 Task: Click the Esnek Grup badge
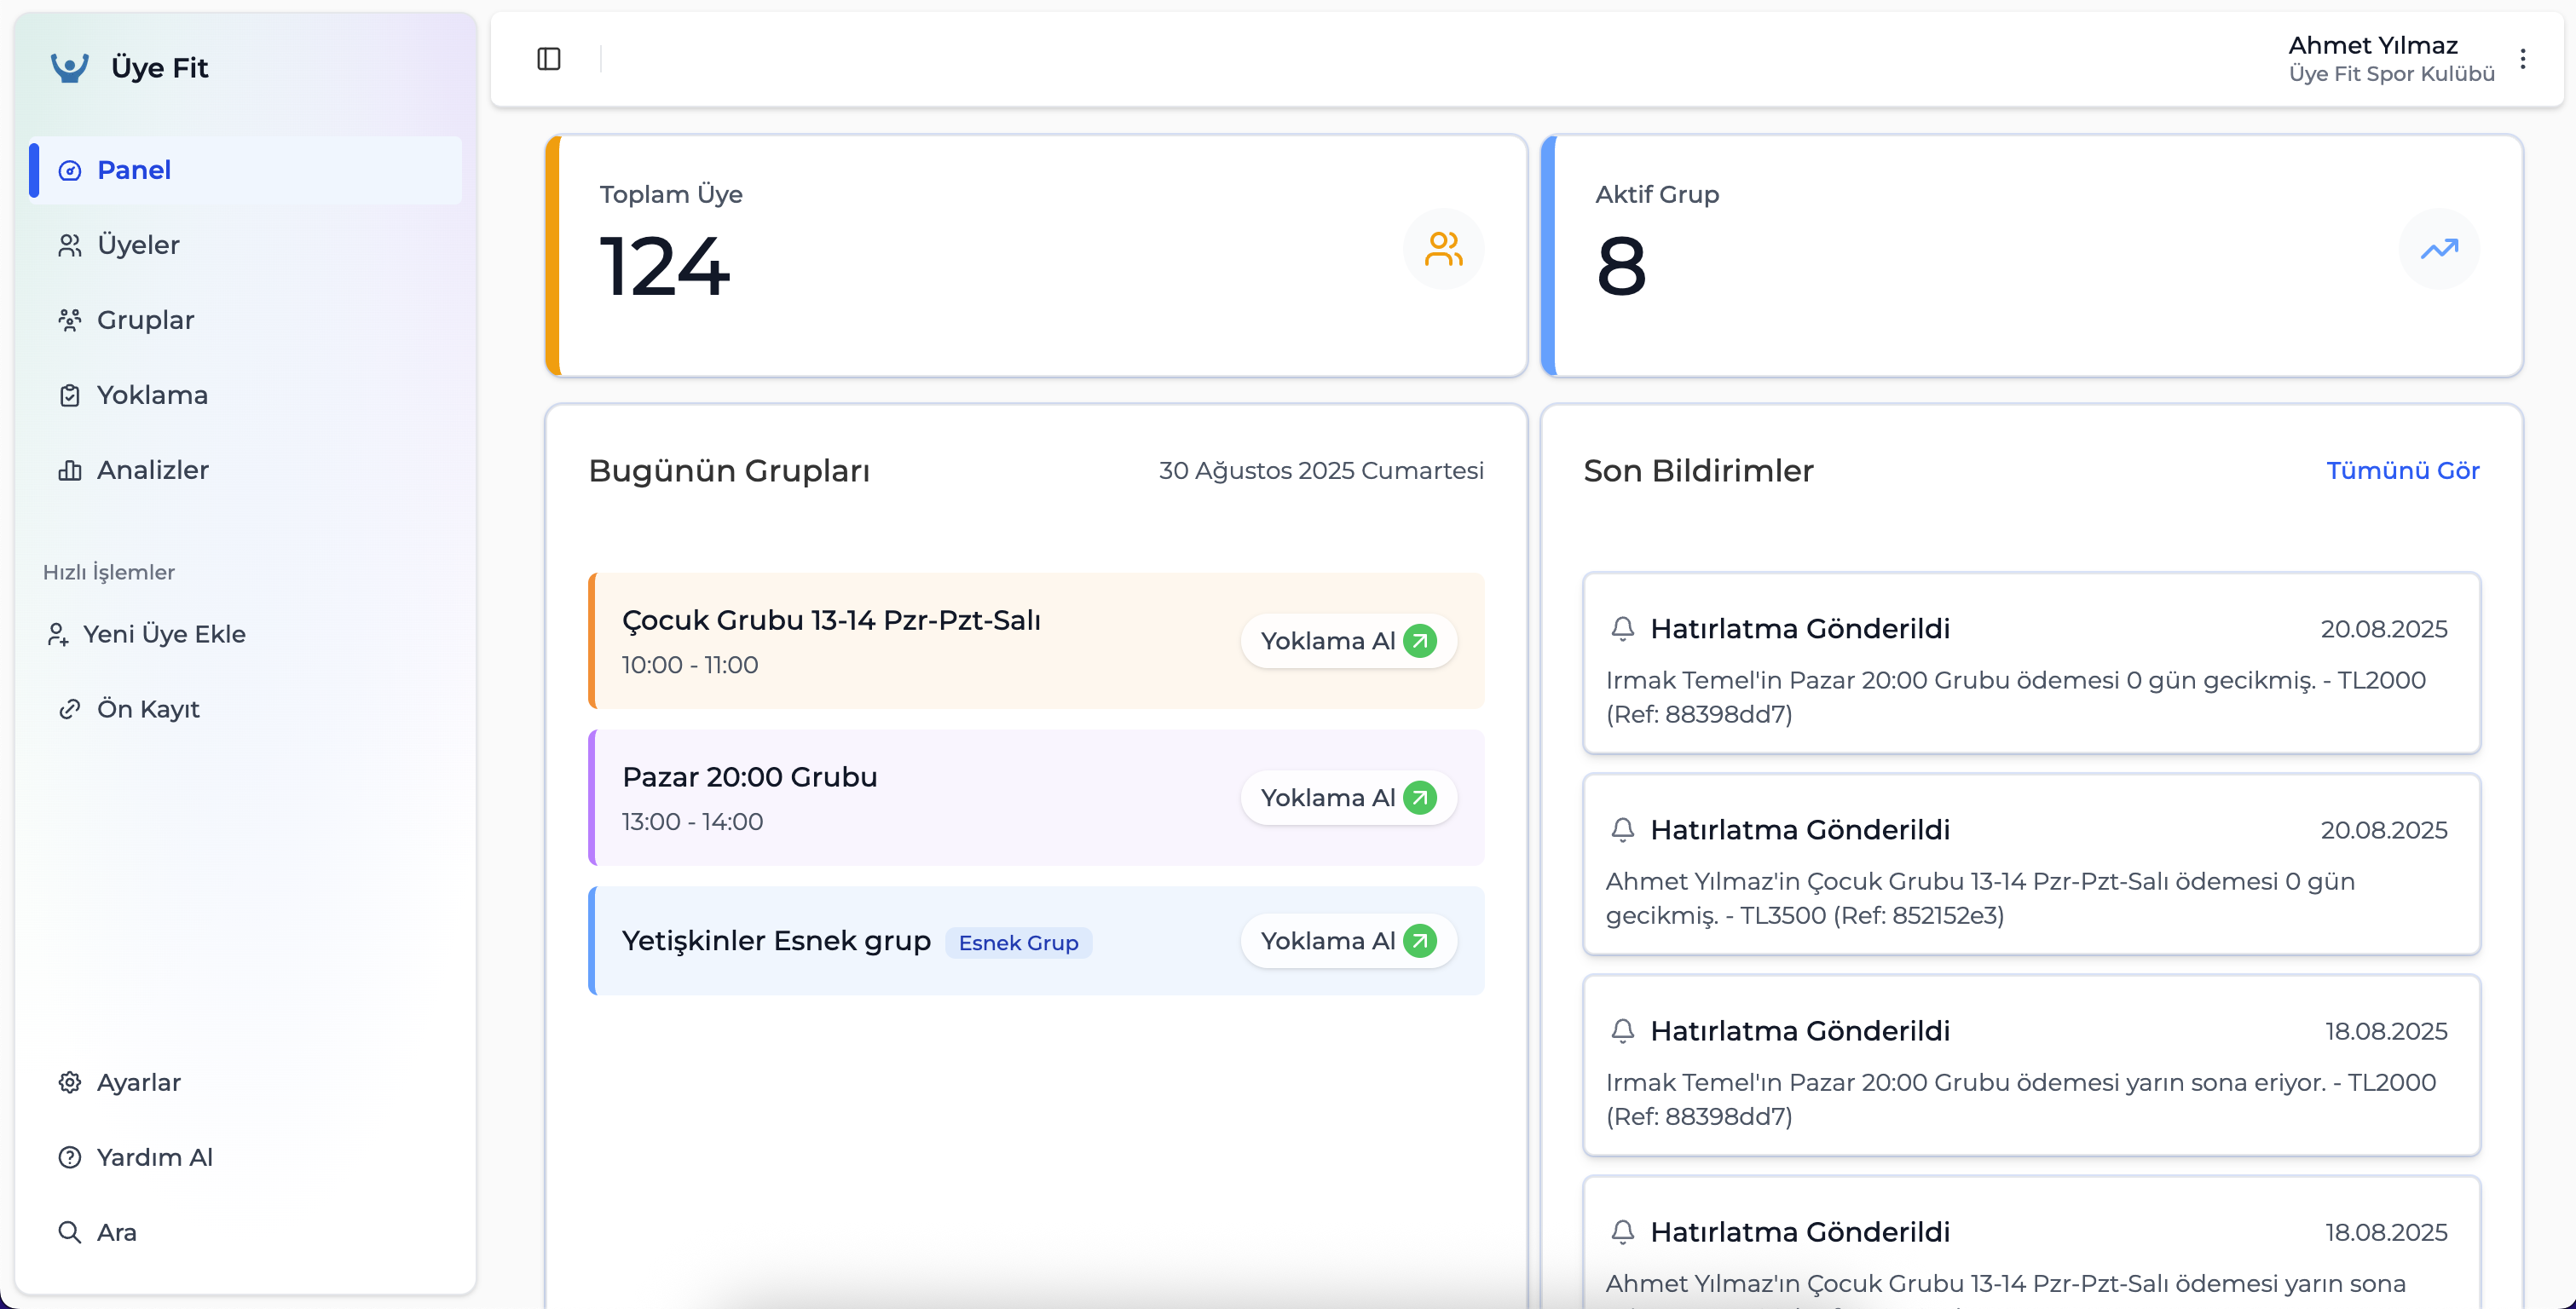pyautogui.click(x=1018, y=942)
